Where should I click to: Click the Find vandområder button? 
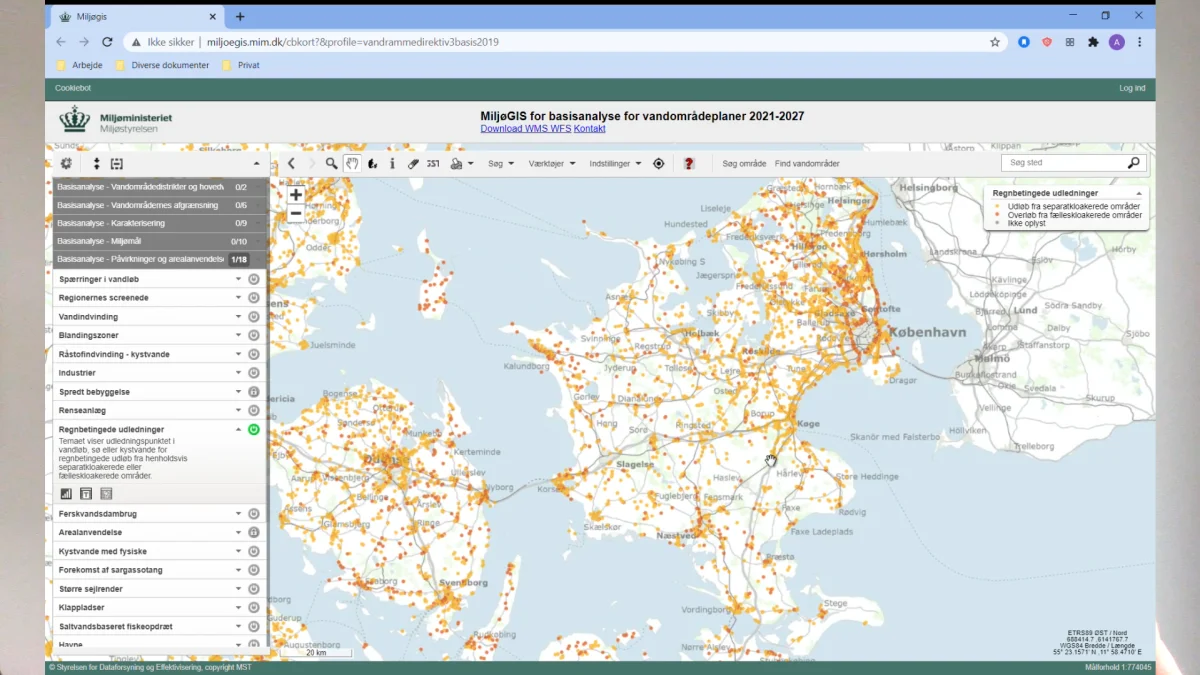tap(807, 163)
